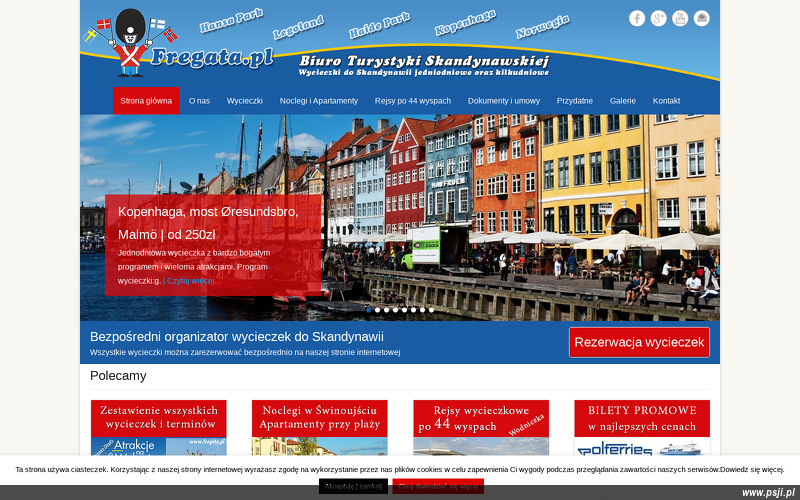Open the Facebook social icon

click(637, 18)
